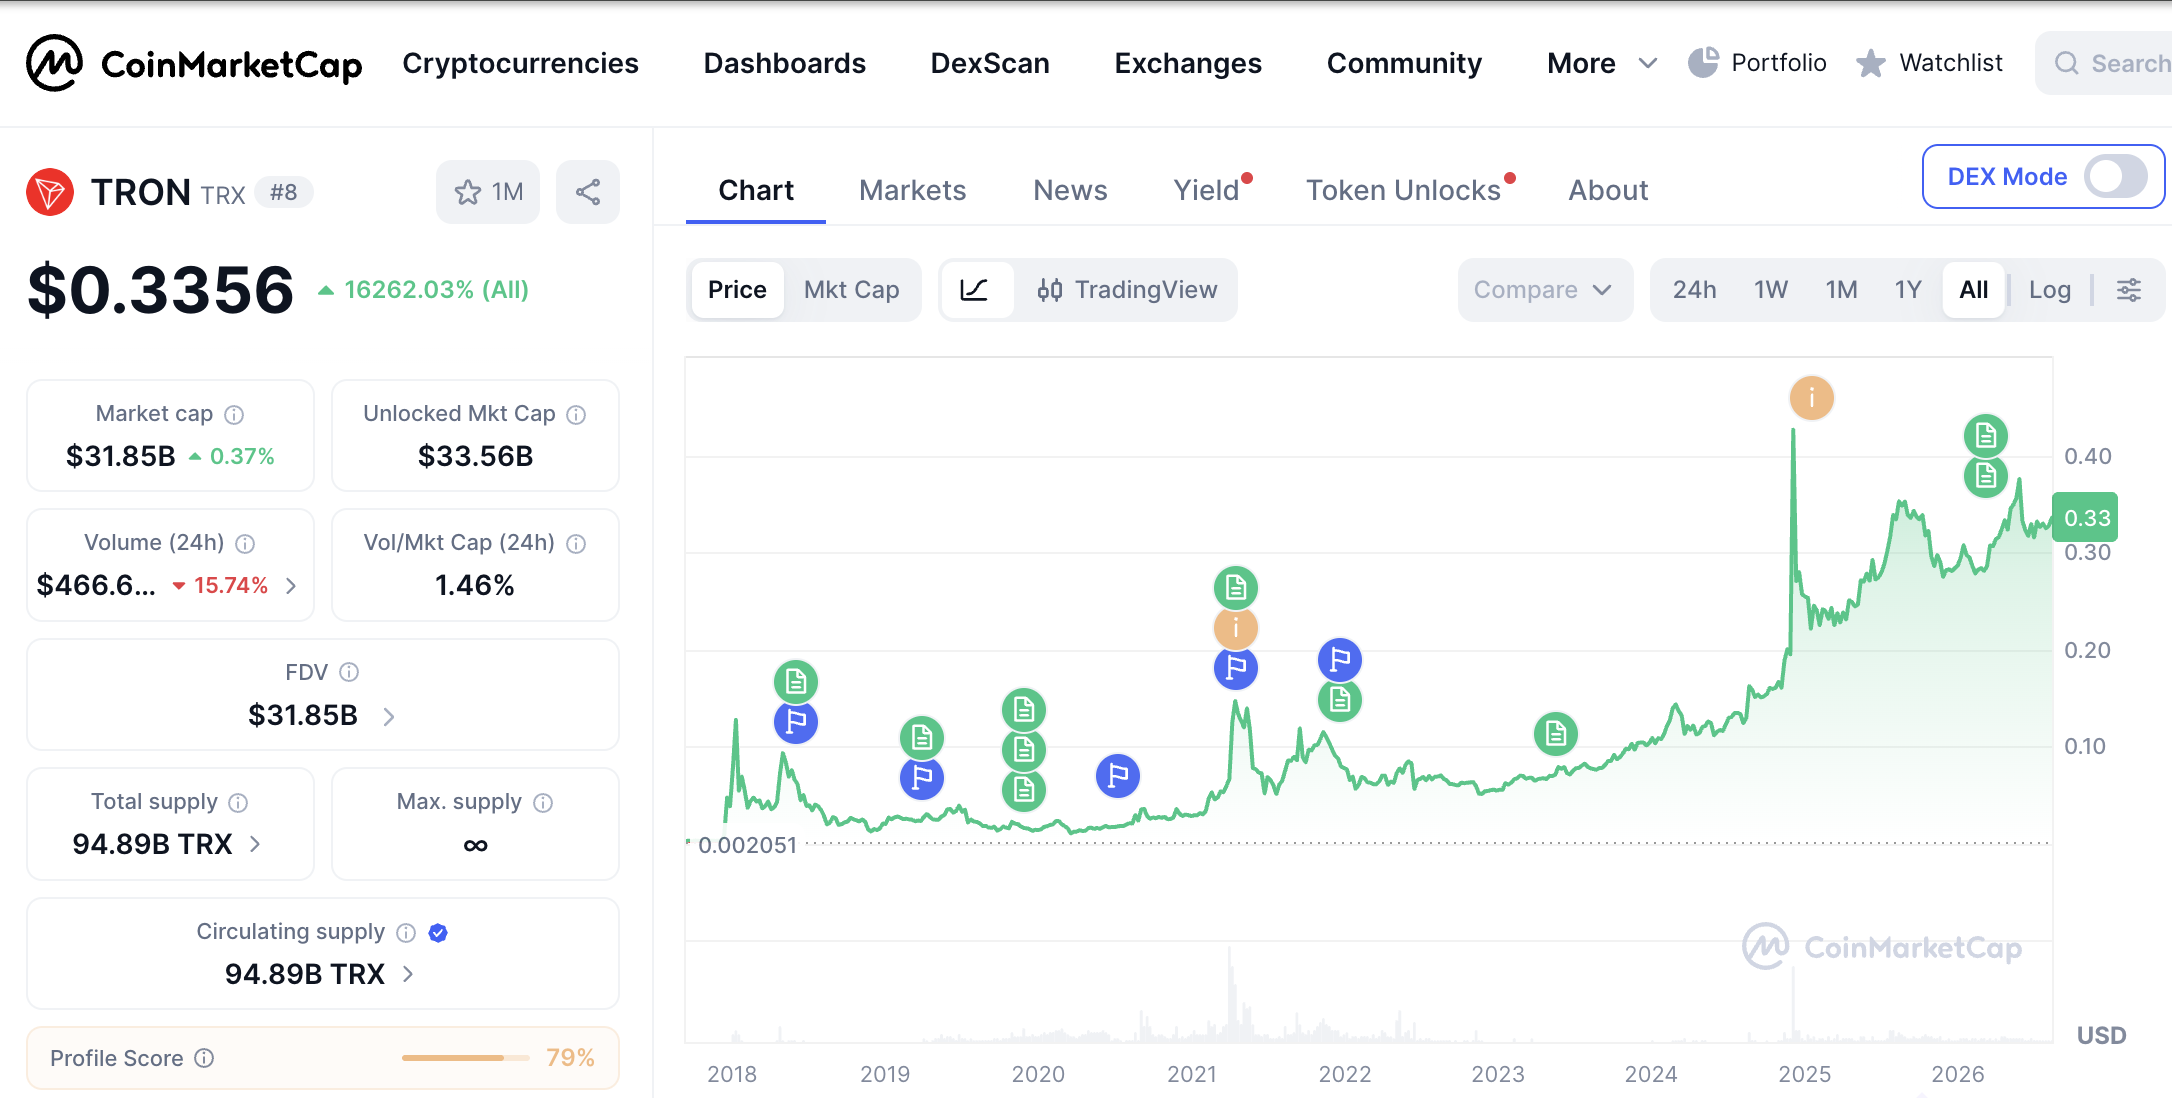Open the orange info marker near 2021
The image size is (2172, 1098).
tap(1236, 628)
